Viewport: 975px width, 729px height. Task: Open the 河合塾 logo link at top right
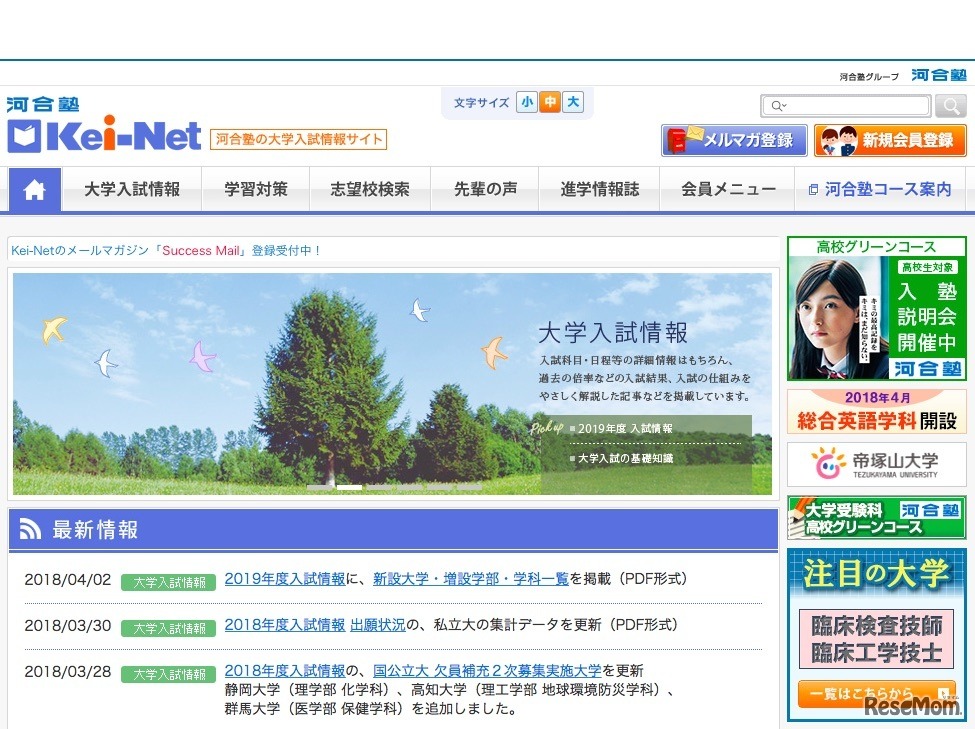tap(938, 74)
